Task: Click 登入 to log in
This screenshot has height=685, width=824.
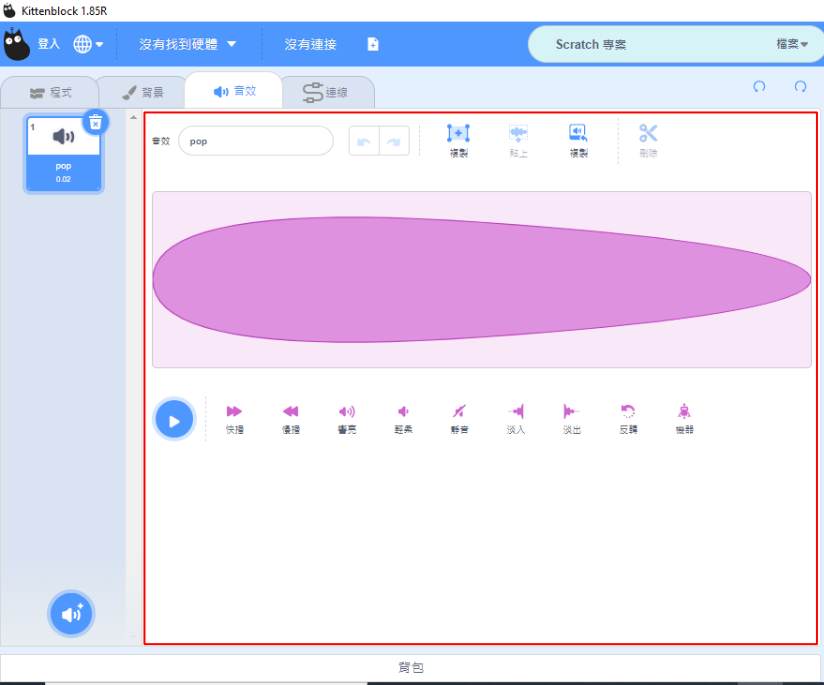Action: tap(48, 44)
